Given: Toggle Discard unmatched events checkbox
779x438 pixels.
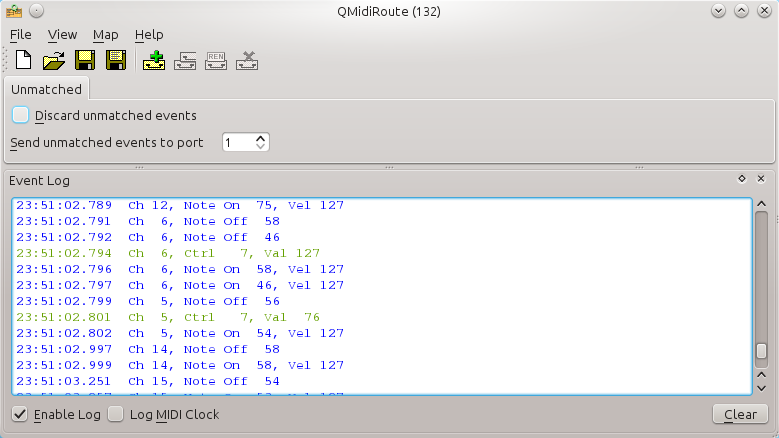Looking at the screenshot, I should [20, 115].
